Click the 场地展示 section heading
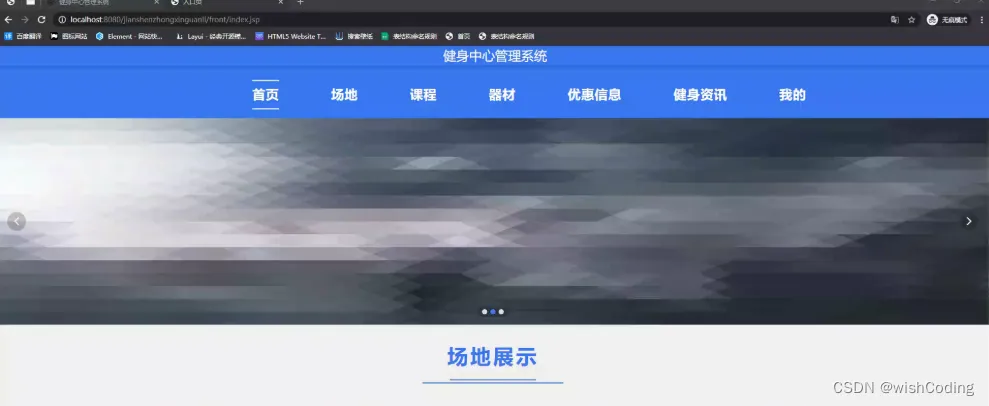 pyautogui.click(x=492, y=357)
